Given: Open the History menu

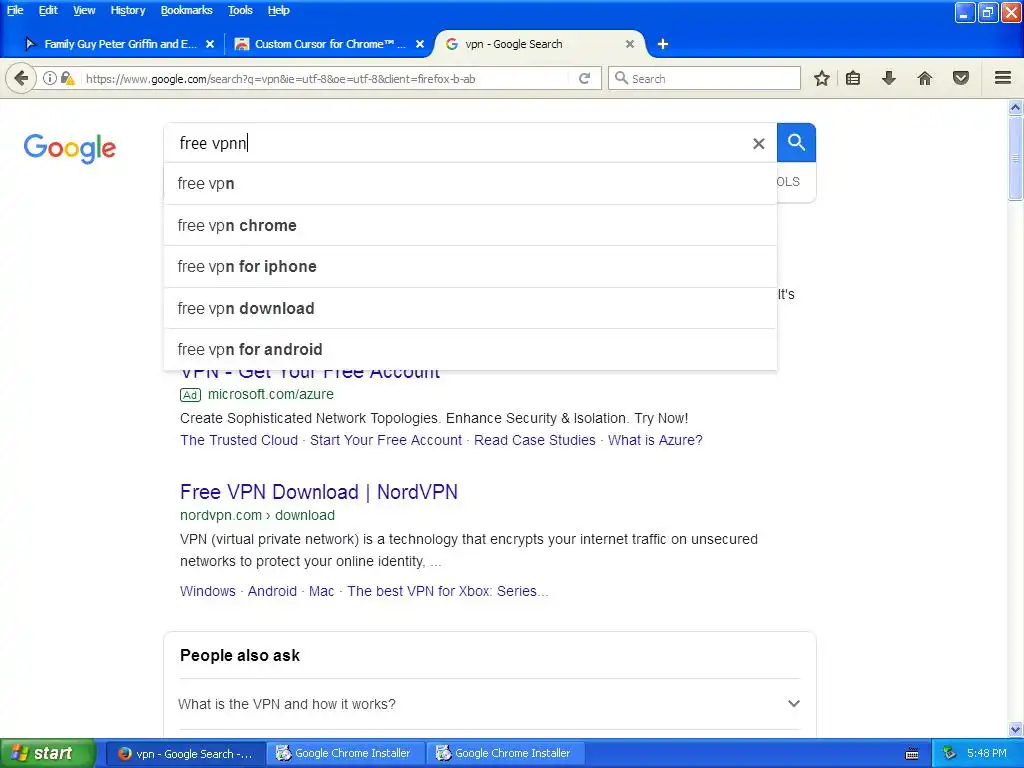Looking at the screenshot, I should [127, 10].
